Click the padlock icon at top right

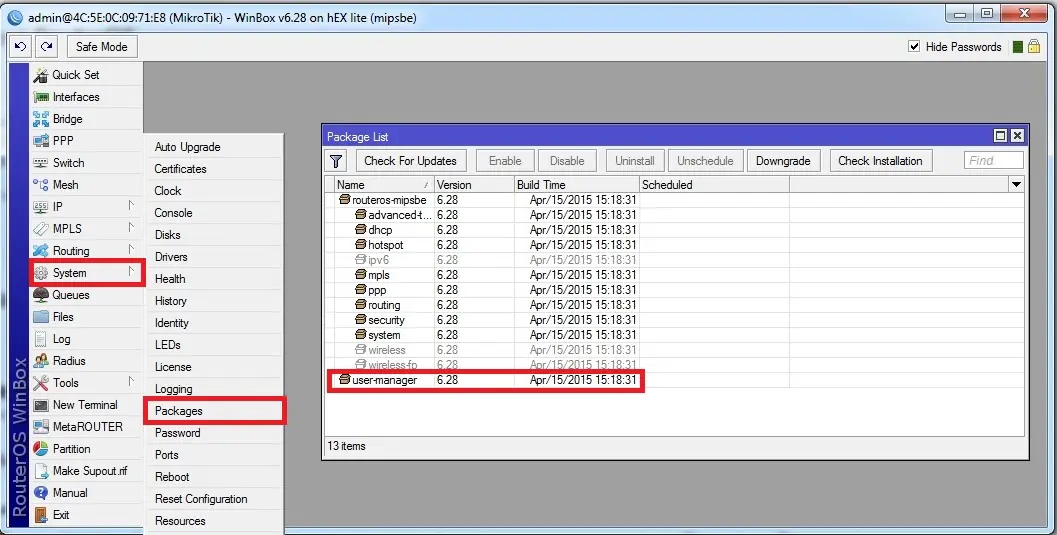click(x=1034, y=46)
